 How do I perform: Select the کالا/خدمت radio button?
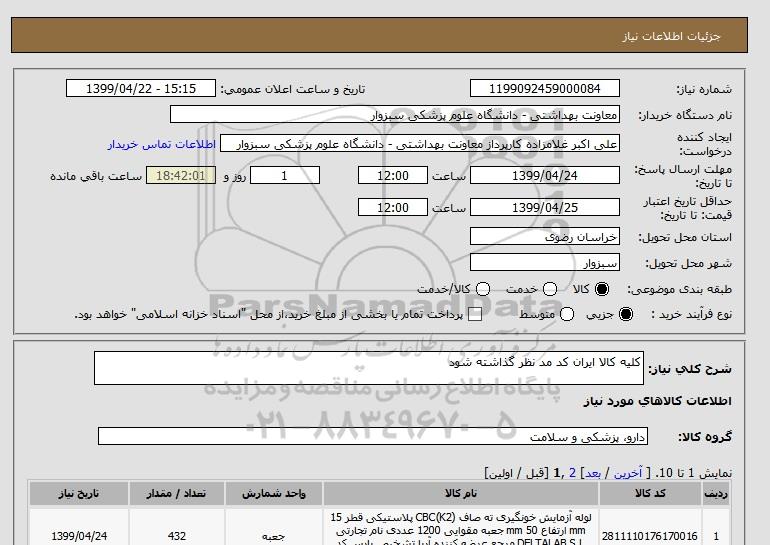[483, 289]
